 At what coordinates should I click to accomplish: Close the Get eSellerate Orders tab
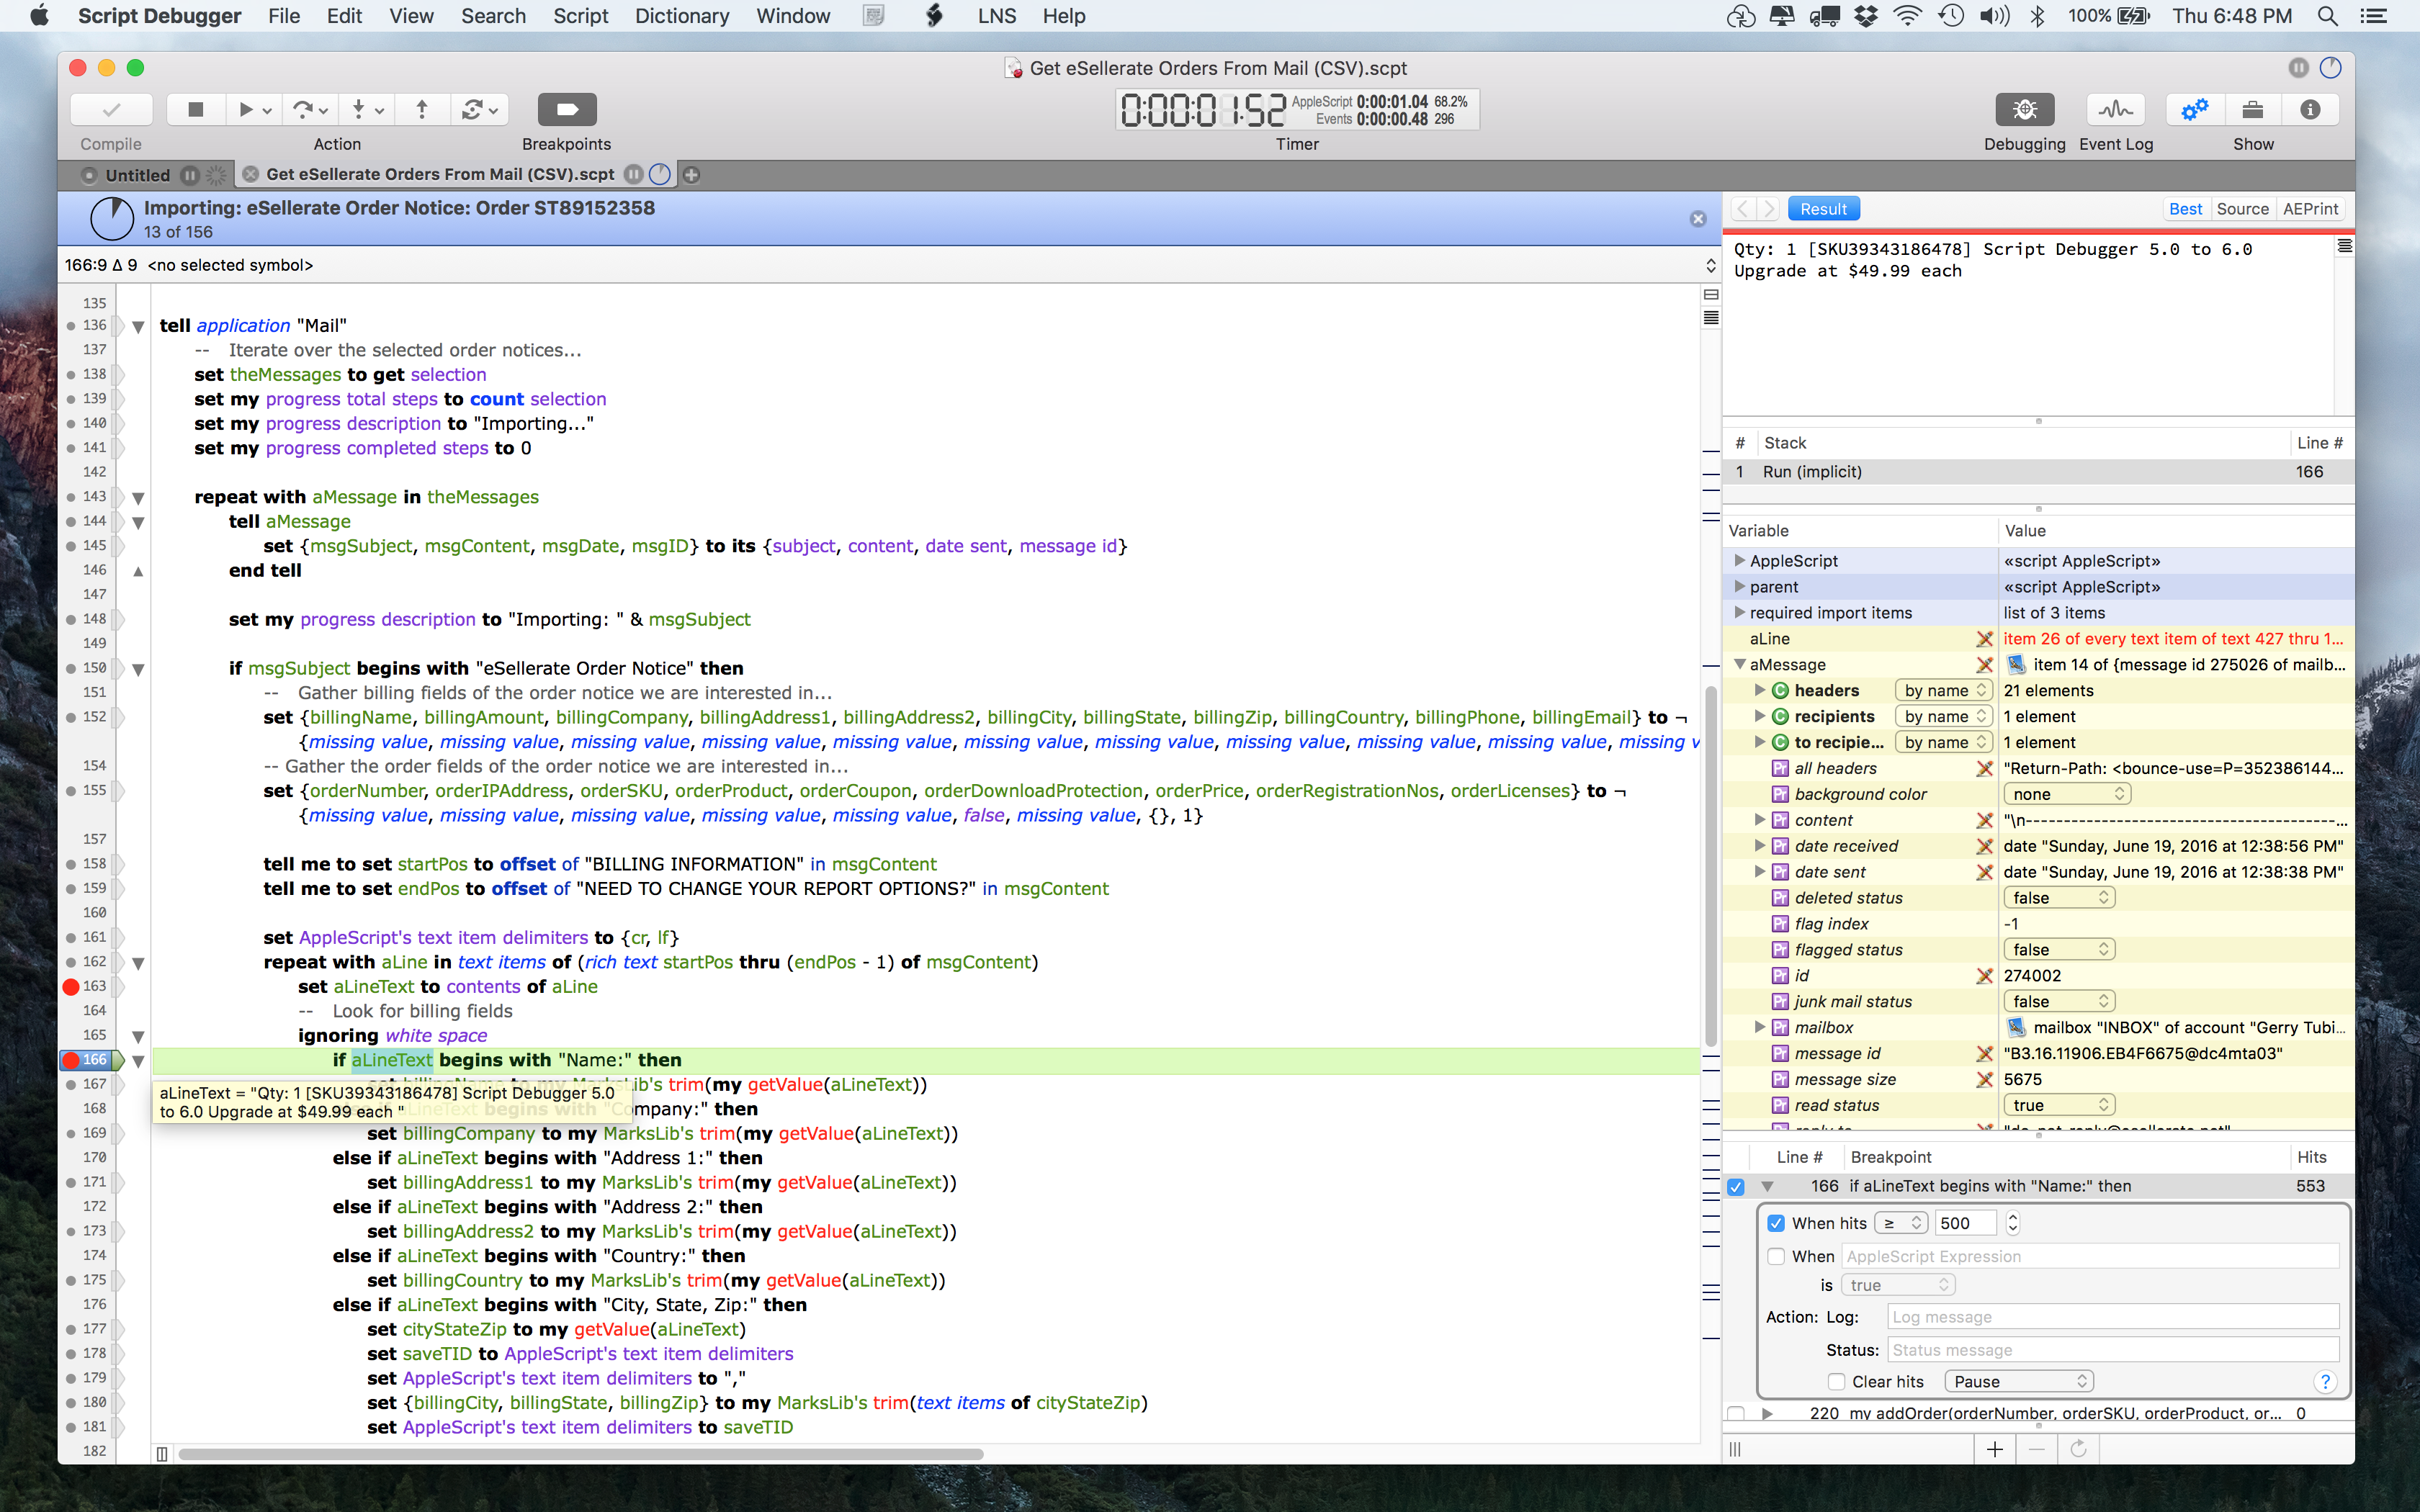(x=250, y=174)
